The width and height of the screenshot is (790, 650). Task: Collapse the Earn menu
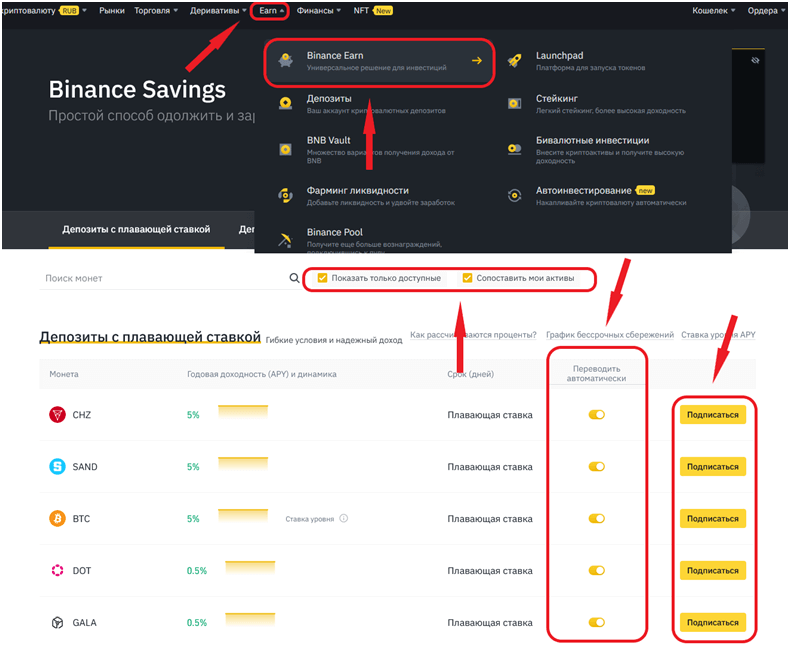click(x=272, y=11)
